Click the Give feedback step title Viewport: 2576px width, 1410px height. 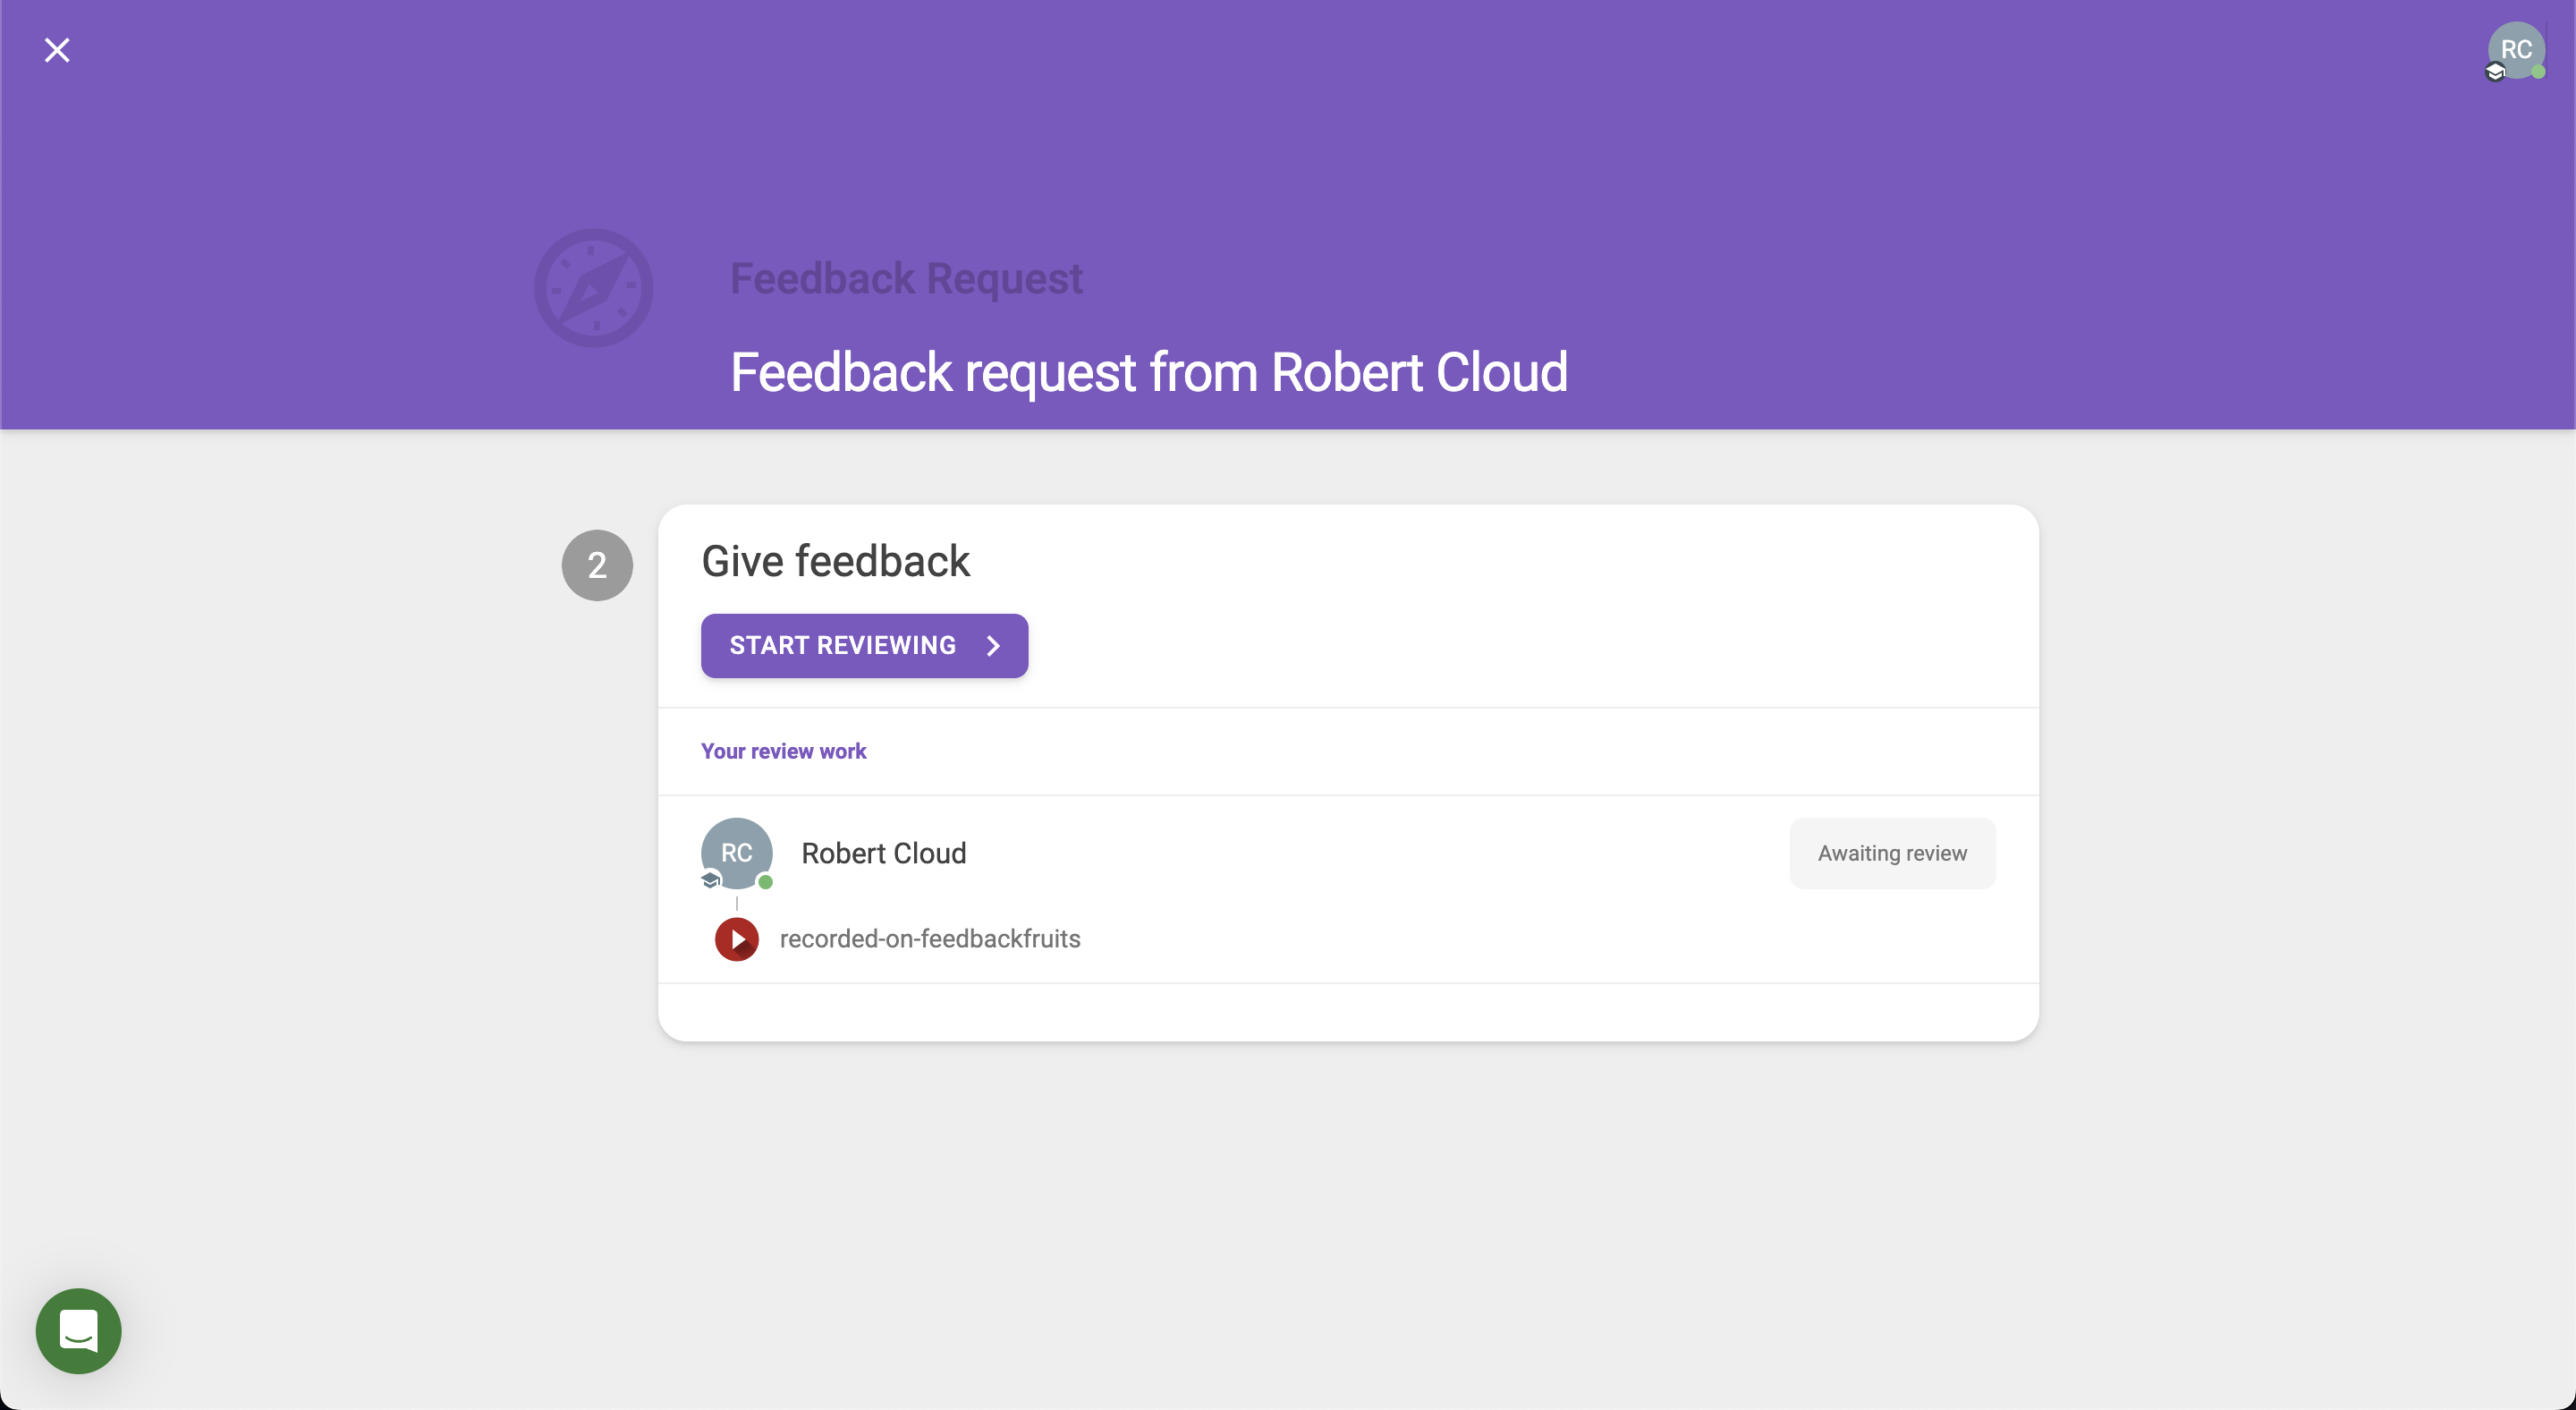[x=836, y=561]
